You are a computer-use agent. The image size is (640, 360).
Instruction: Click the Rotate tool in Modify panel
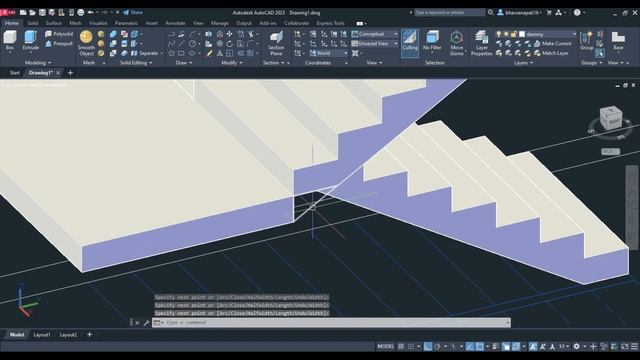tap(229, 44)
